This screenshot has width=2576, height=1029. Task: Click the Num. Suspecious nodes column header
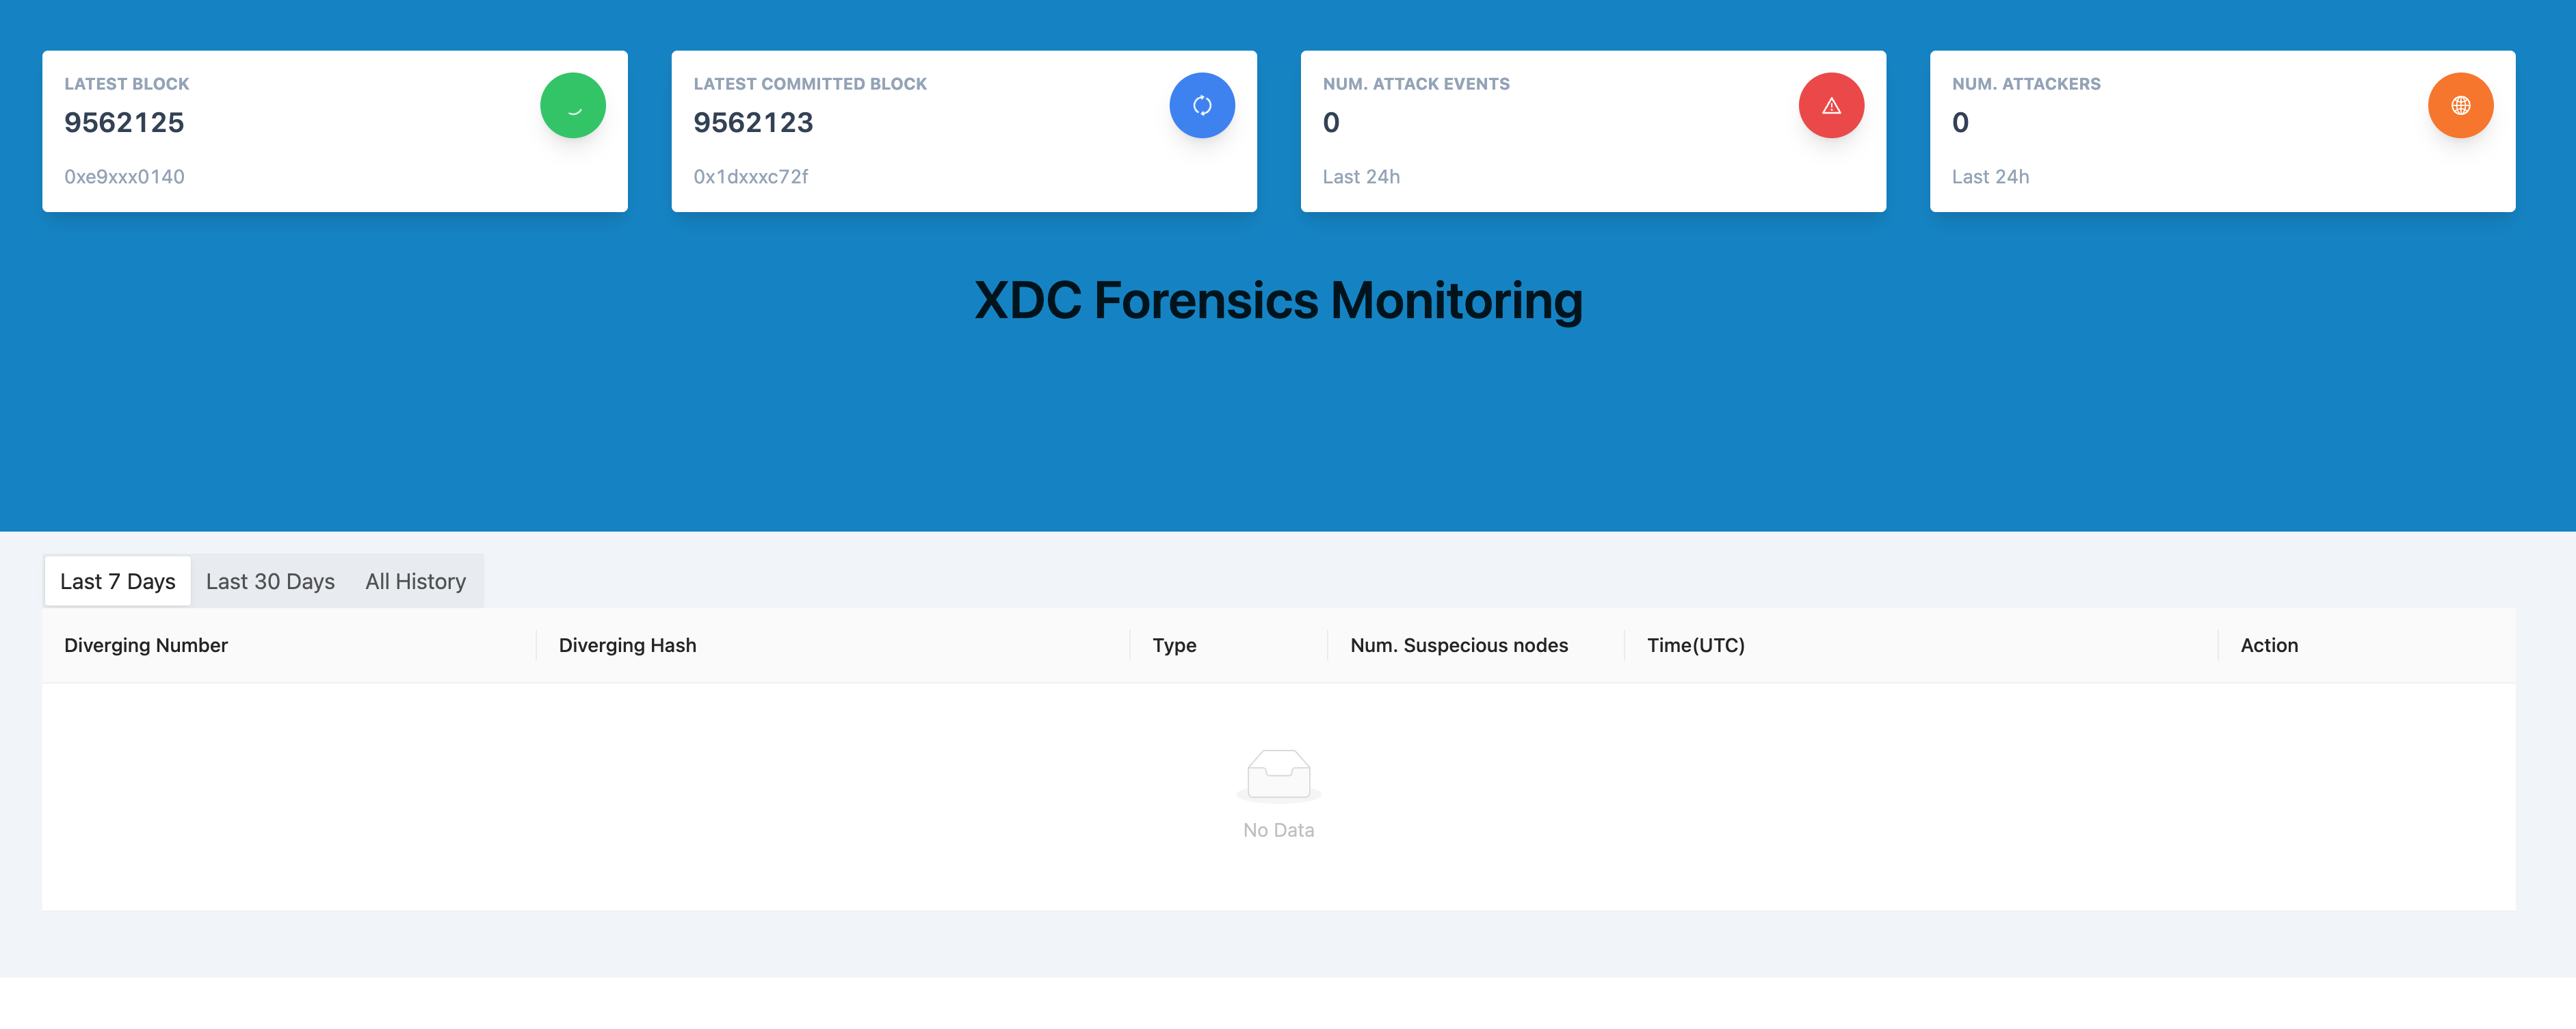click(1458, 645)
